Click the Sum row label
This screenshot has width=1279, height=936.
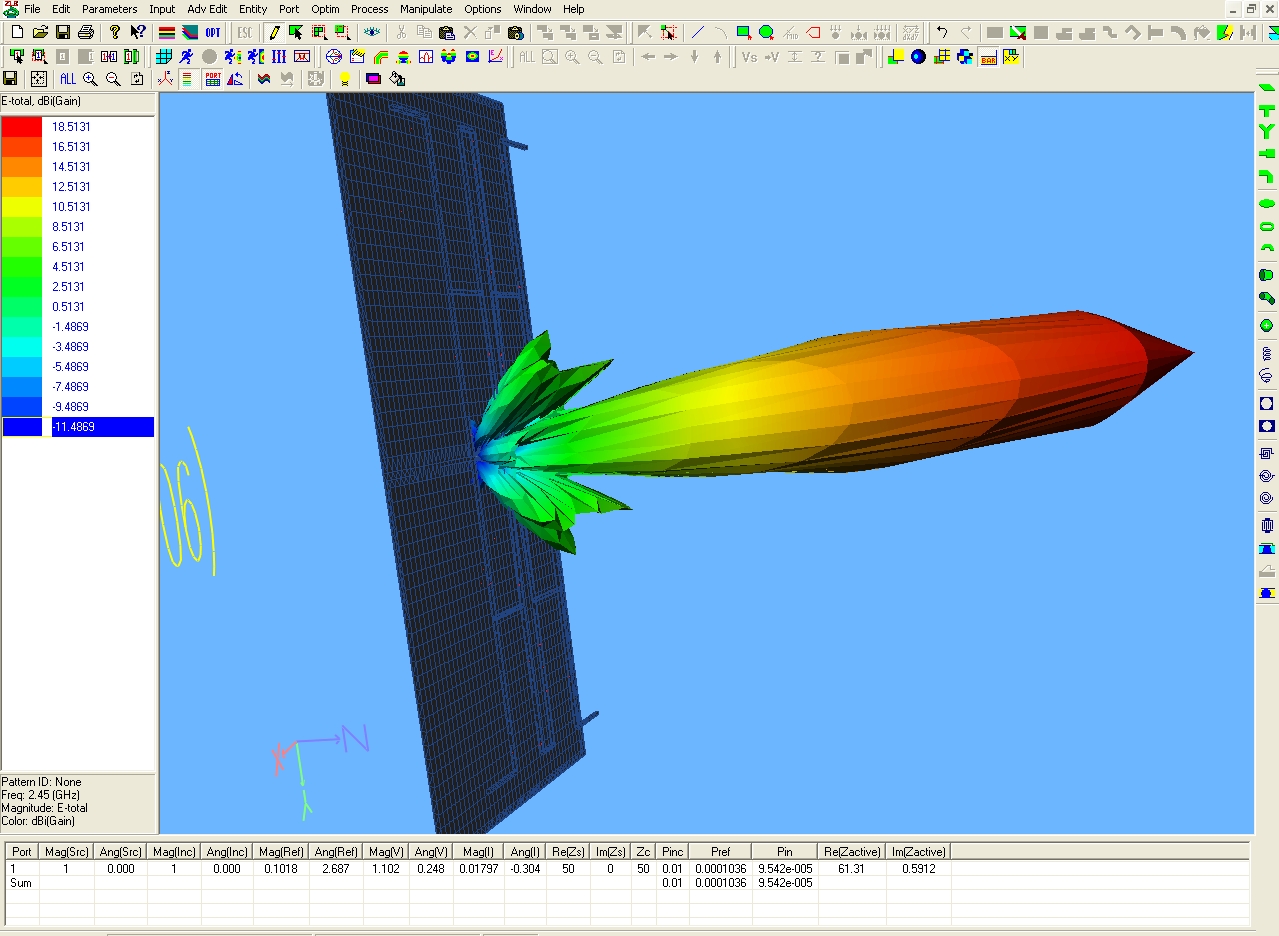(21, 883)
